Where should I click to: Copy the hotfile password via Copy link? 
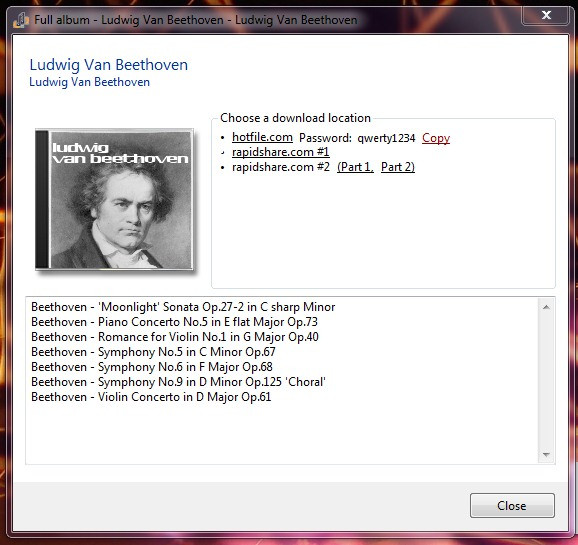pyautogui.click(x=436, y=138)
